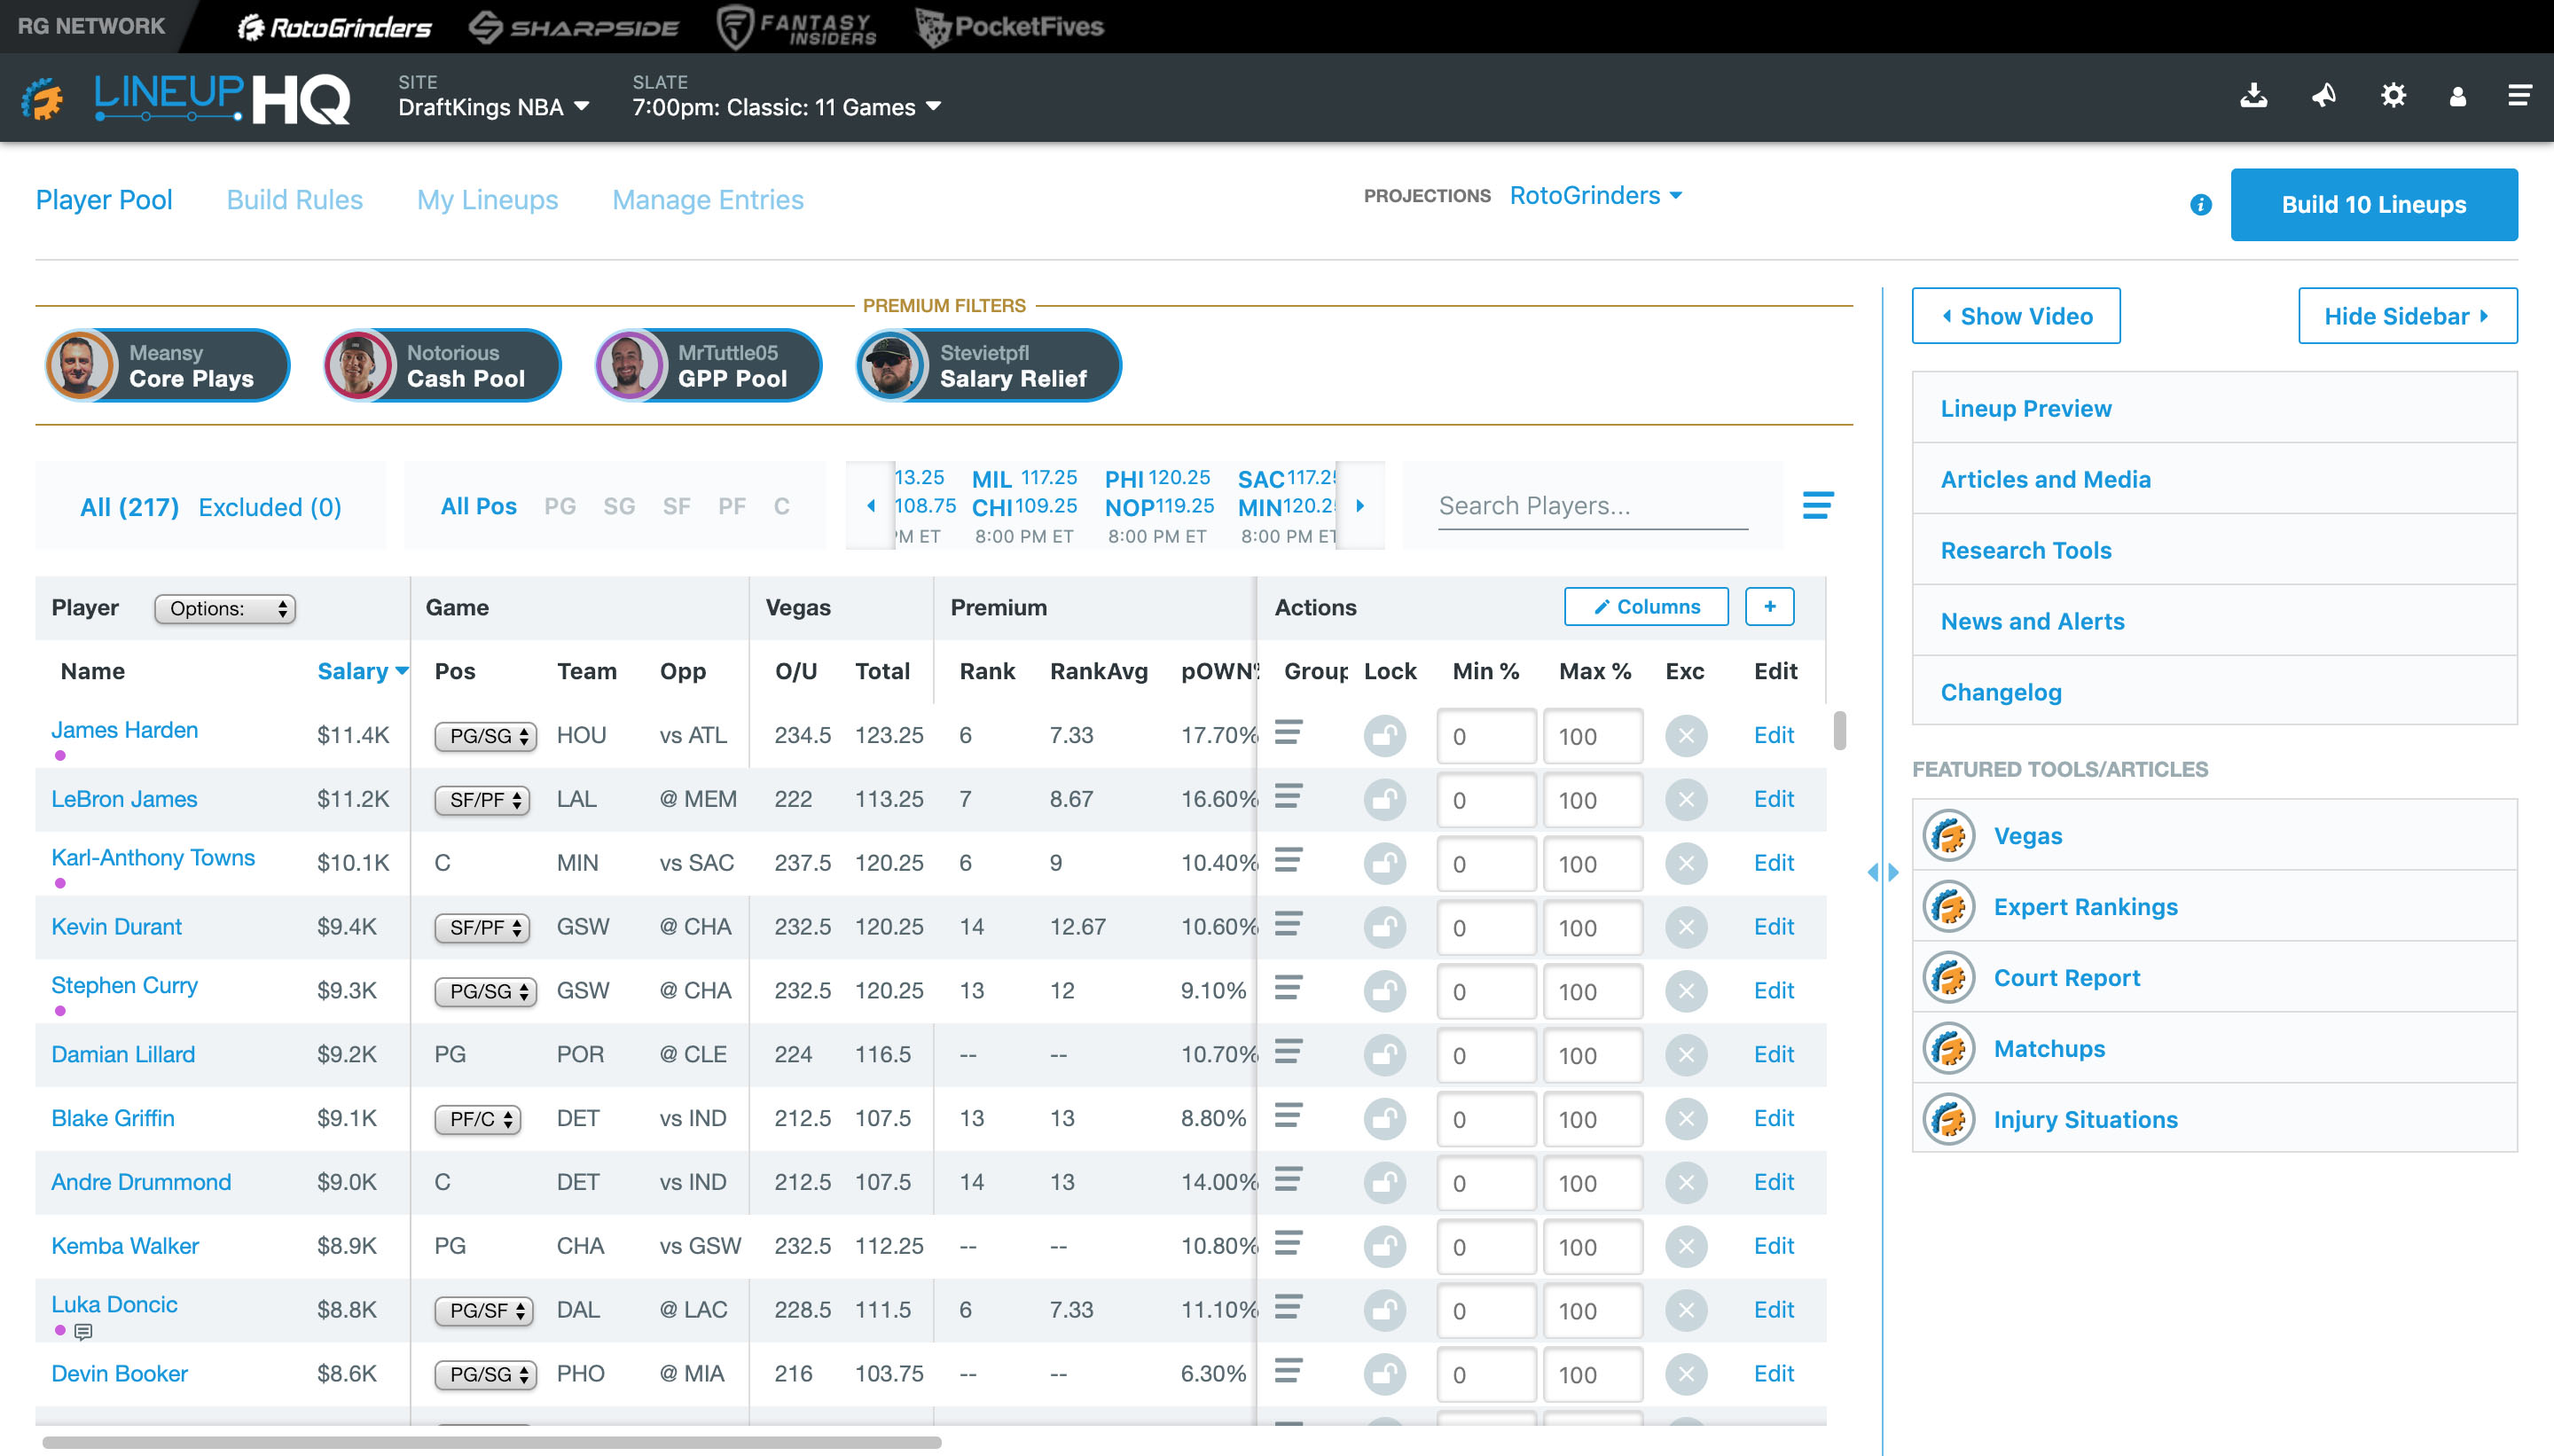
Task: Click Hide Sidebar button
Action: tap(2408, 316)
